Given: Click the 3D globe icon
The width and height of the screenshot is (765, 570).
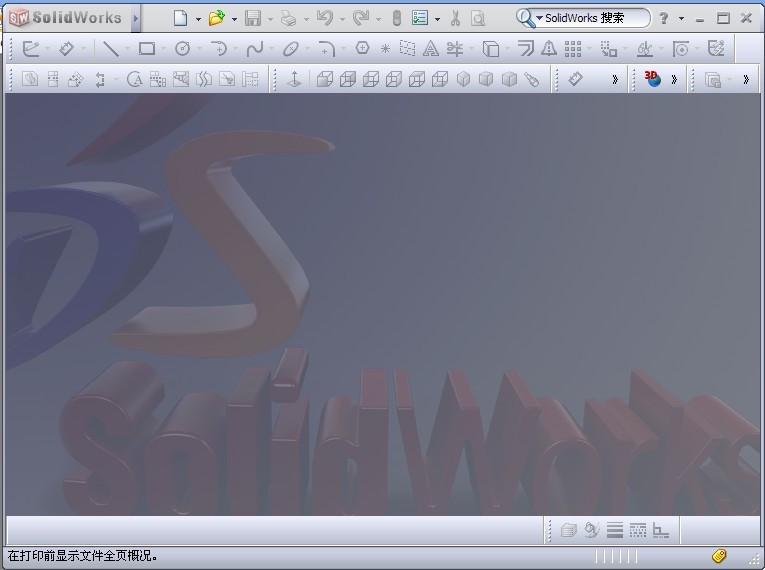Looking at the screenshot, I should pyautogui.click(x=653, y=79).
